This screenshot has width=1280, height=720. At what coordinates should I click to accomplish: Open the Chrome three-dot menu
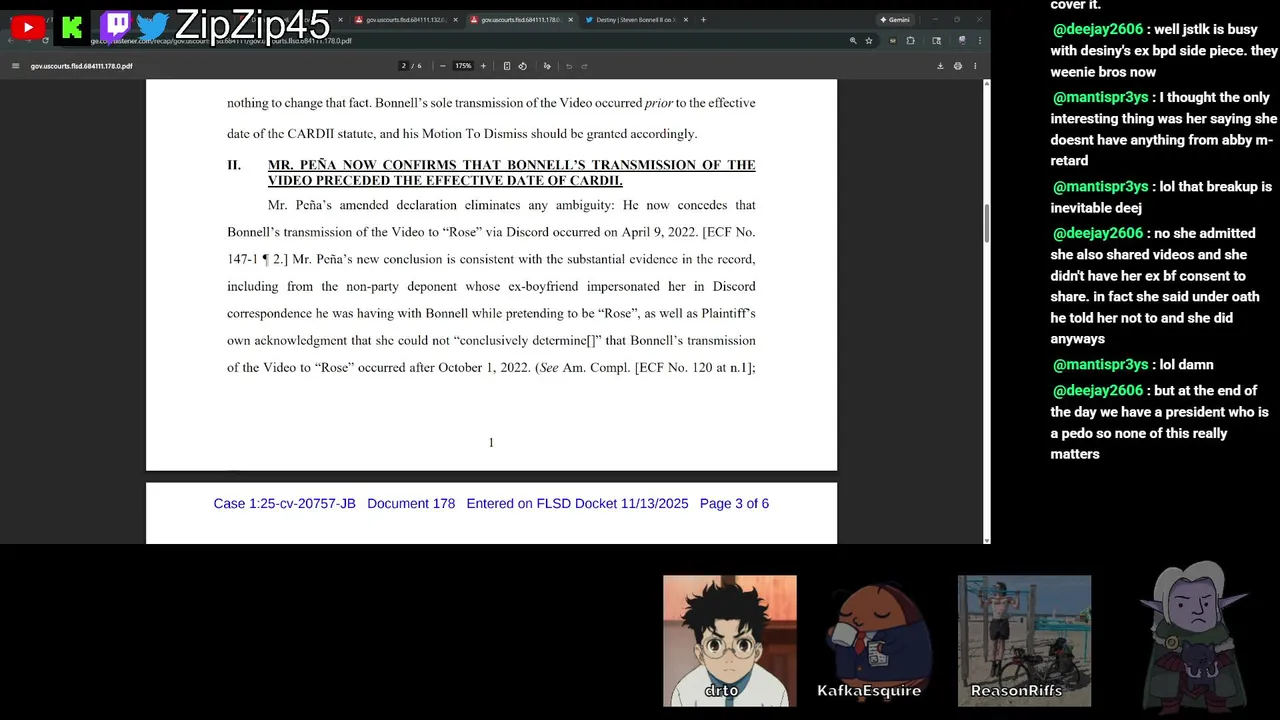point(980,41)
